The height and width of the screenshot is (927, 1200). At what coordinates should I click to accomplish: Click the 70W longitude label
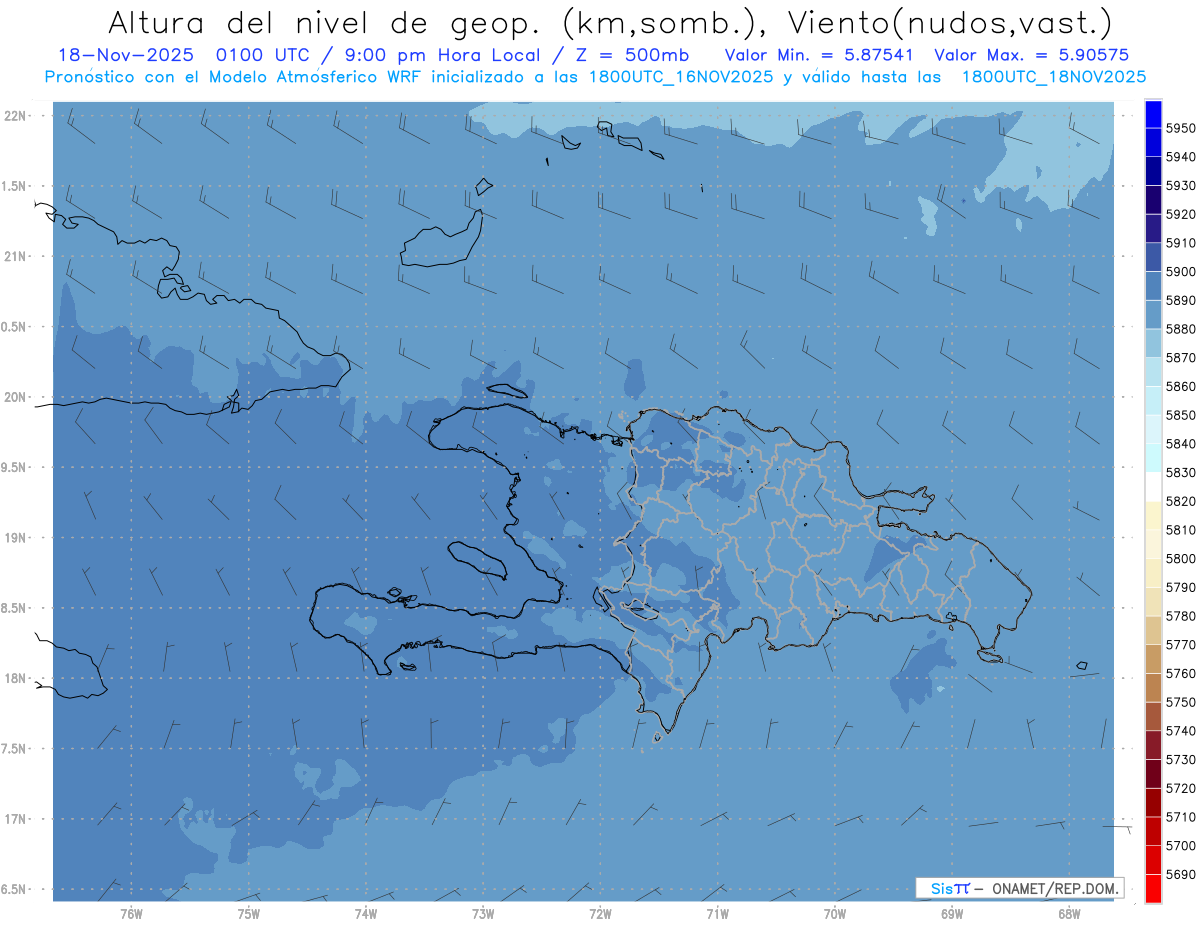(x=835, y=913)
